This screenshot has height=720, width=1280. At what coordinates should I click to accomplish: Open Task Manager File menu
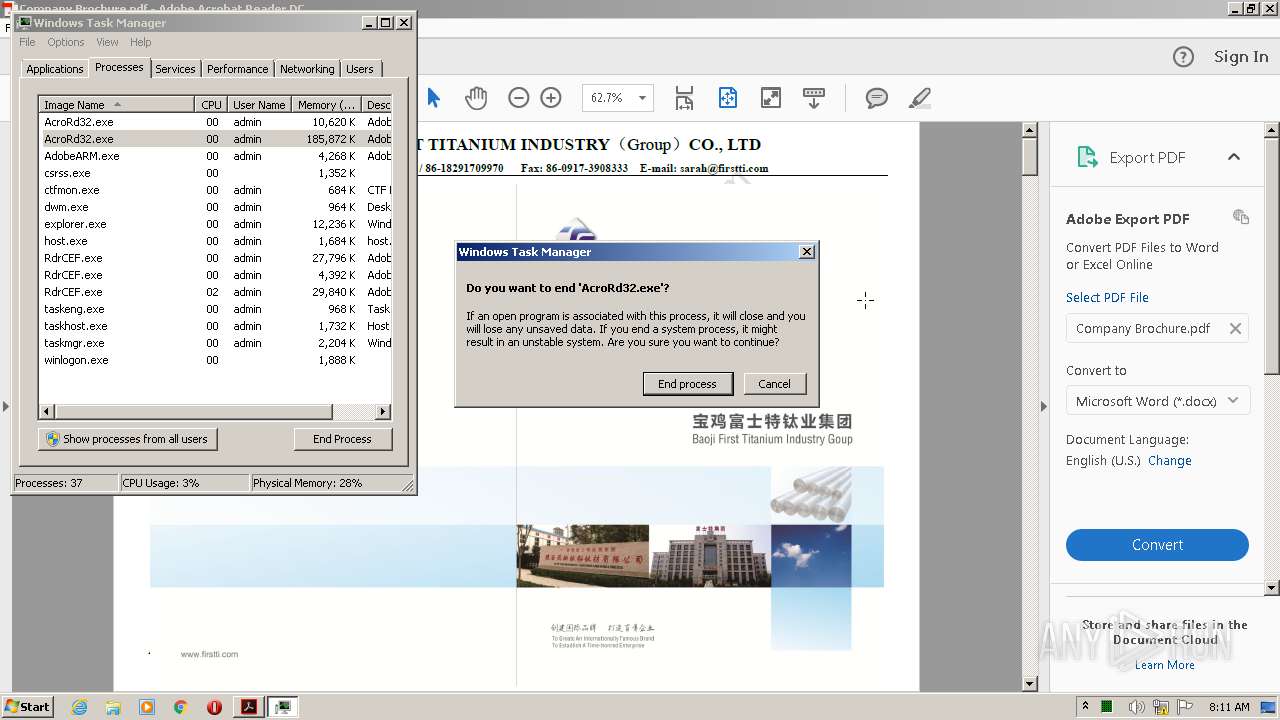coord(27,42)
